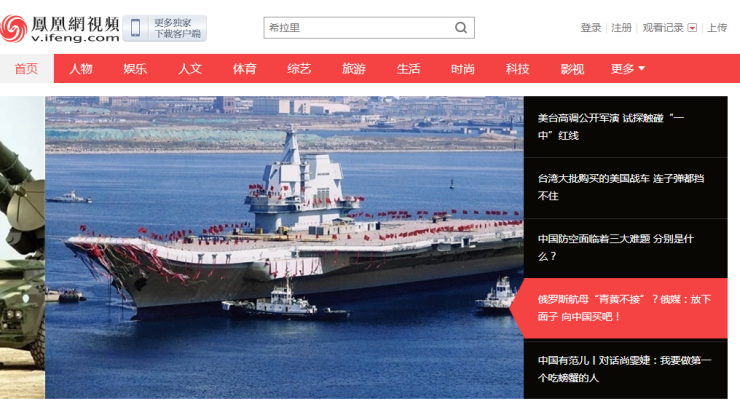Expand the 更多 navigation menu
Image resolution: width=740 pixels, height=404 pixels.
(x=627, y=69)
